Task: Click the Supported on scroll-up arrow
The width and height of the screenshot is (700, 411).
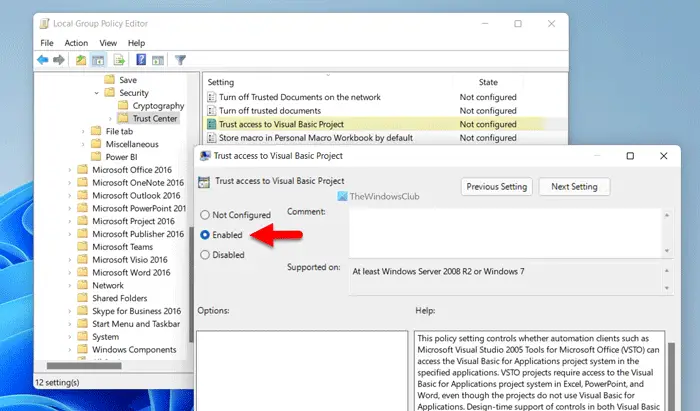Action: point(667,270)
